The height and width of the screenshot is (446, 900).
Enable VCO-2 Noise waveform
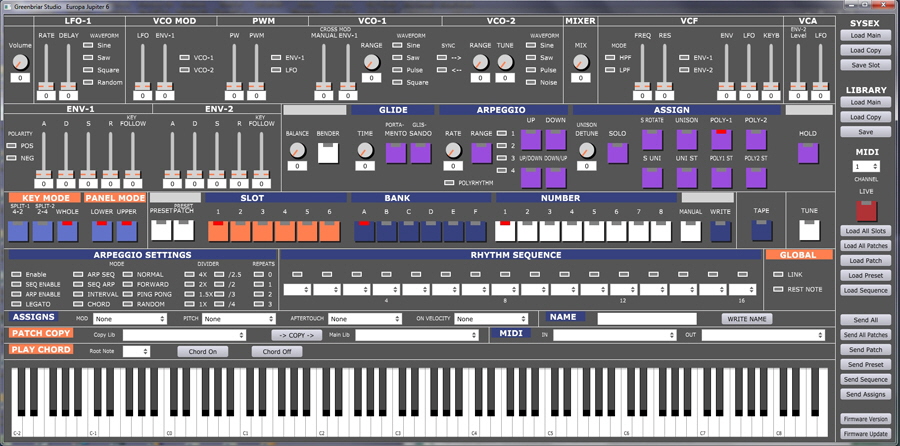point(531,82)
